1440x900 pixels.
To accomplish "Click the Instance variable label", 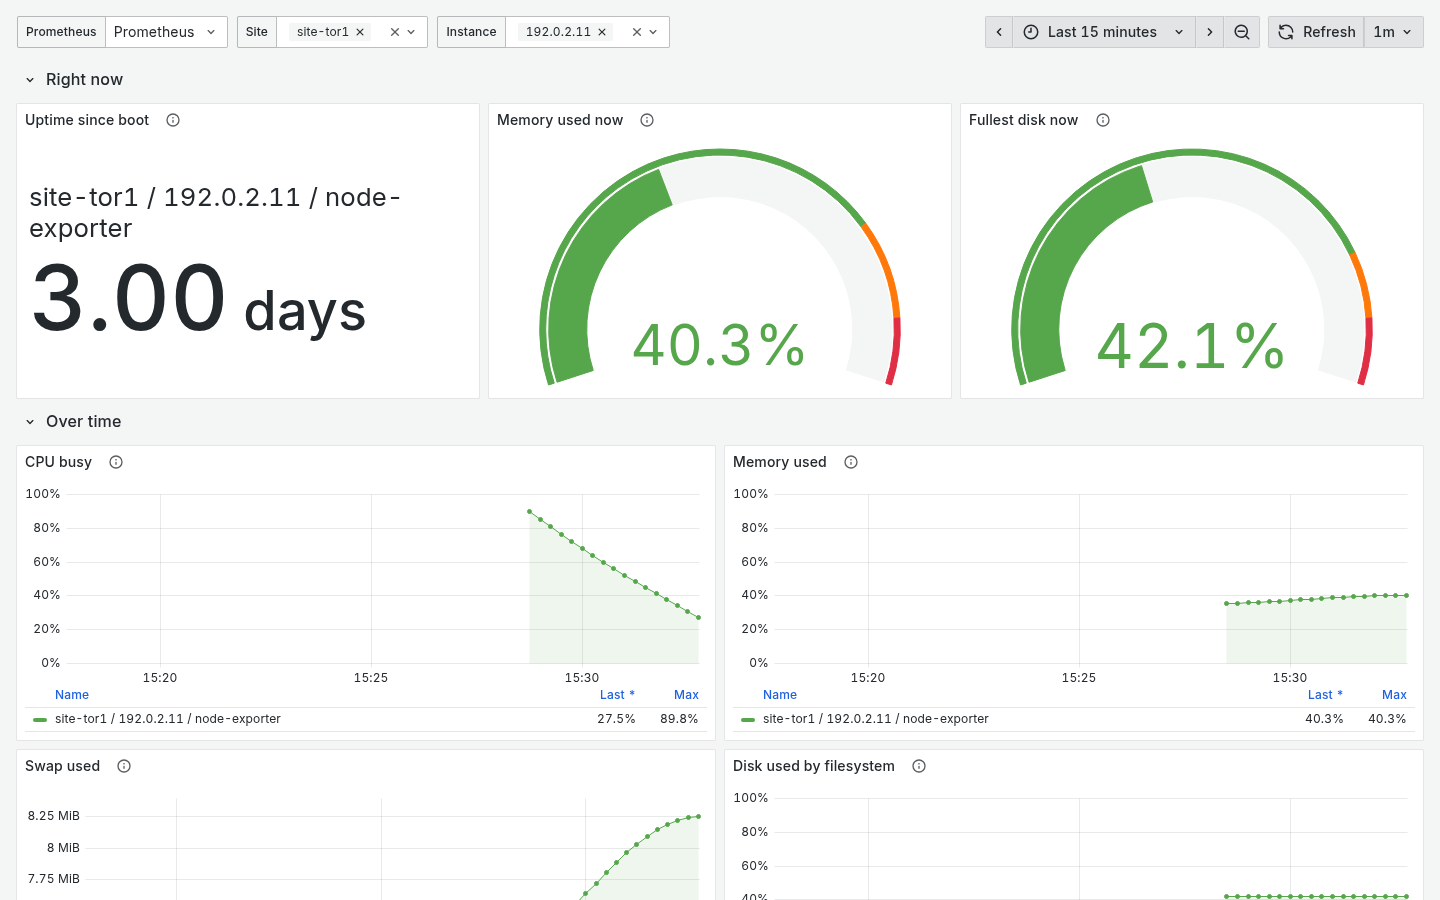I will (471, 32).
